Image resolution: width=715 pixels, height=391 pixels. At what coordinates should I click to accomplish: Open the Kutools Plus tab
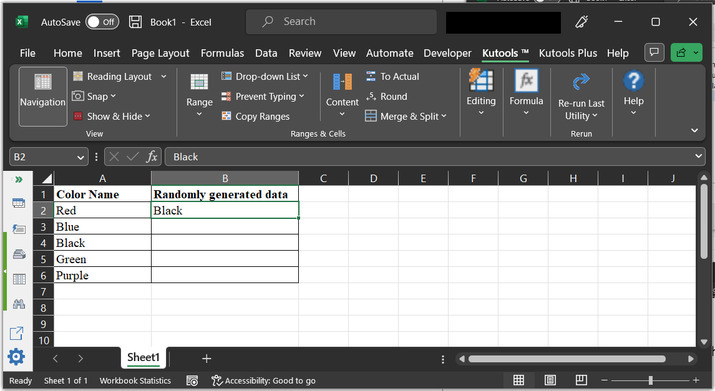[568, 53]
